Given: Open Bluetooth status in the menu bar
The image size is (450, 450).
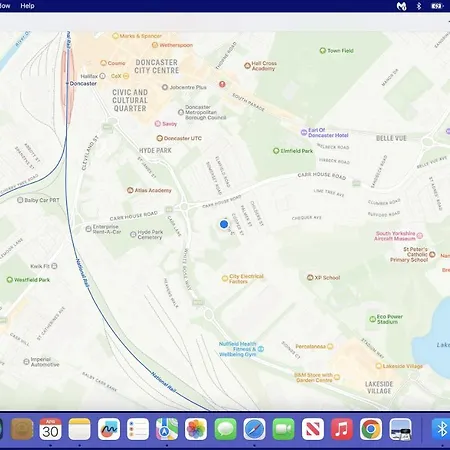Looking at the screenshot, I should pos(419,6).
